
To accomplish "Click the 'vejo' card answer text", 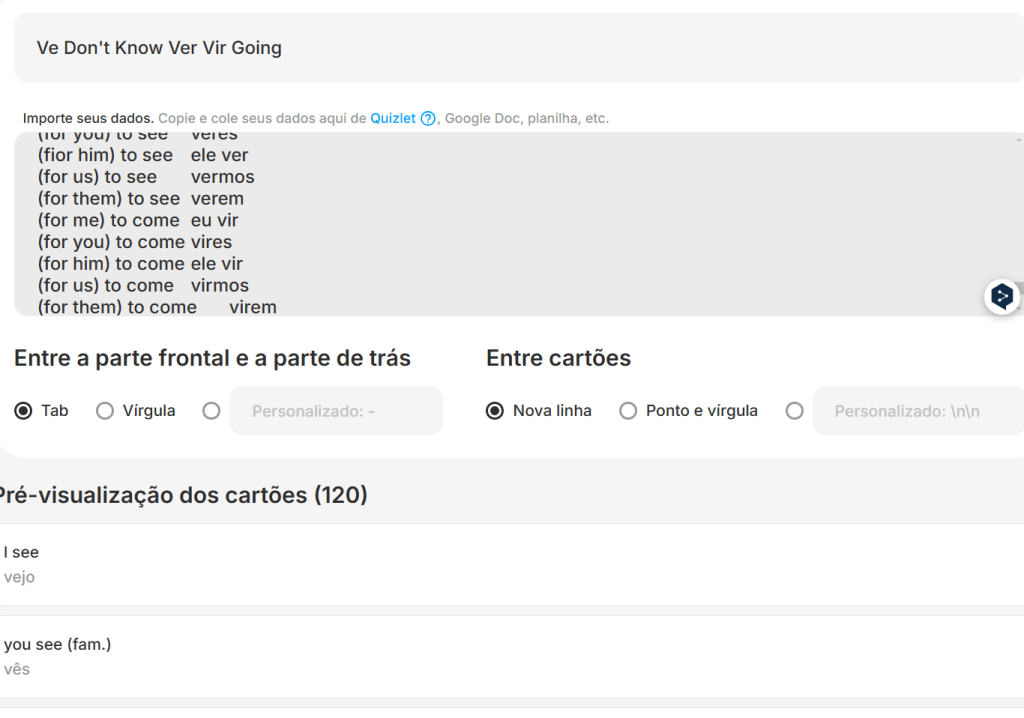I will (x=19, y=577).
